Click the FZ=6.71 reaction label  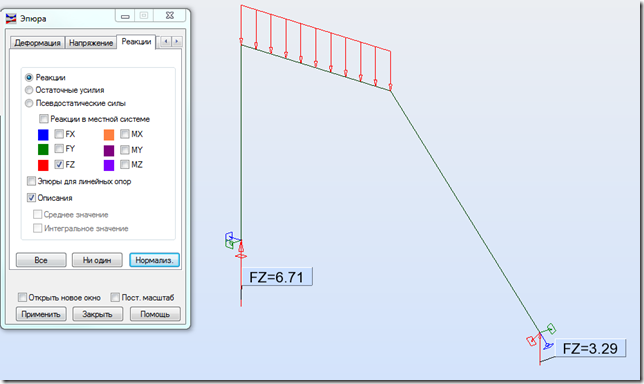pyautogui.click(x=276, y=277)
